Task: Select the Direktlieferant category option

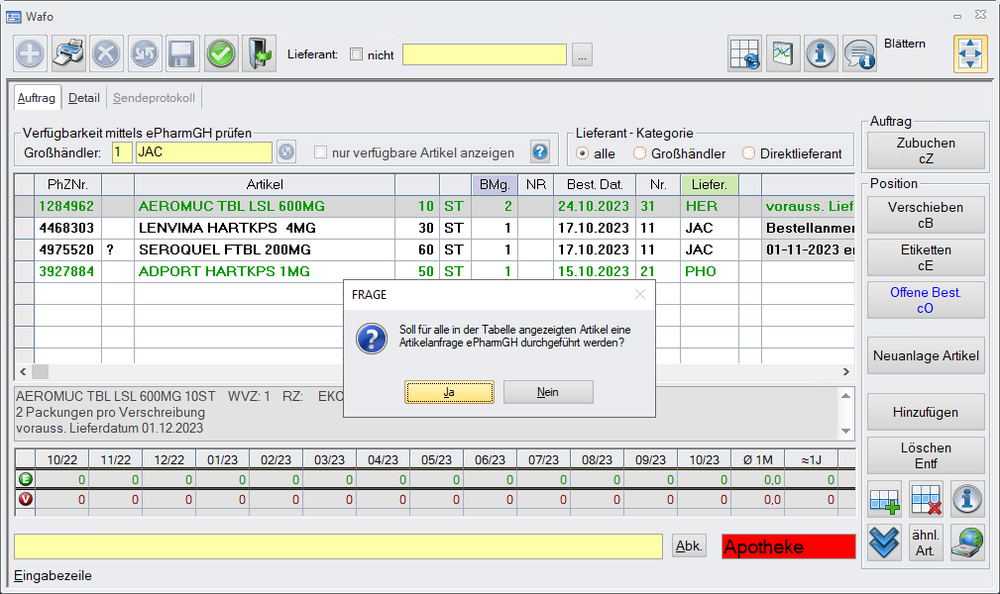Action: tap(749, 153)
